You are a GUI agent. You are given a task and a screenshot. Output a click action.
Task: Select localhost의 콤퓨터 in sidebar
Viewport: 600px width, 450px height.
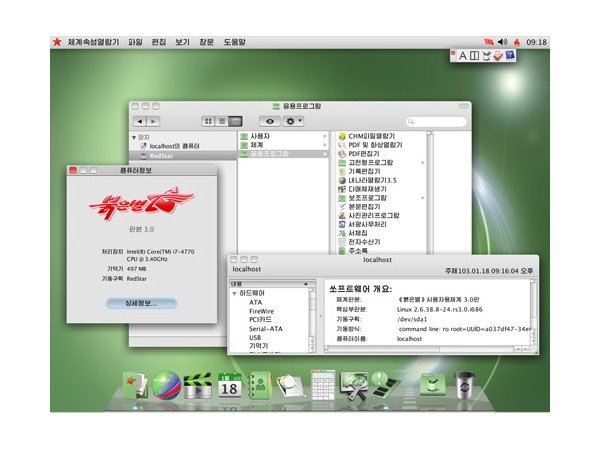tap(174, 146)
